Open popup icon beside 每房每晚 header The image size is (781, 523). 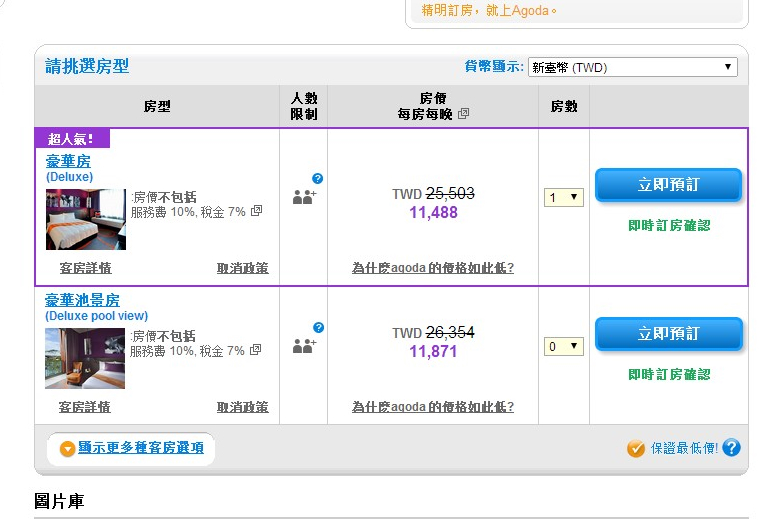coord(463,114)
